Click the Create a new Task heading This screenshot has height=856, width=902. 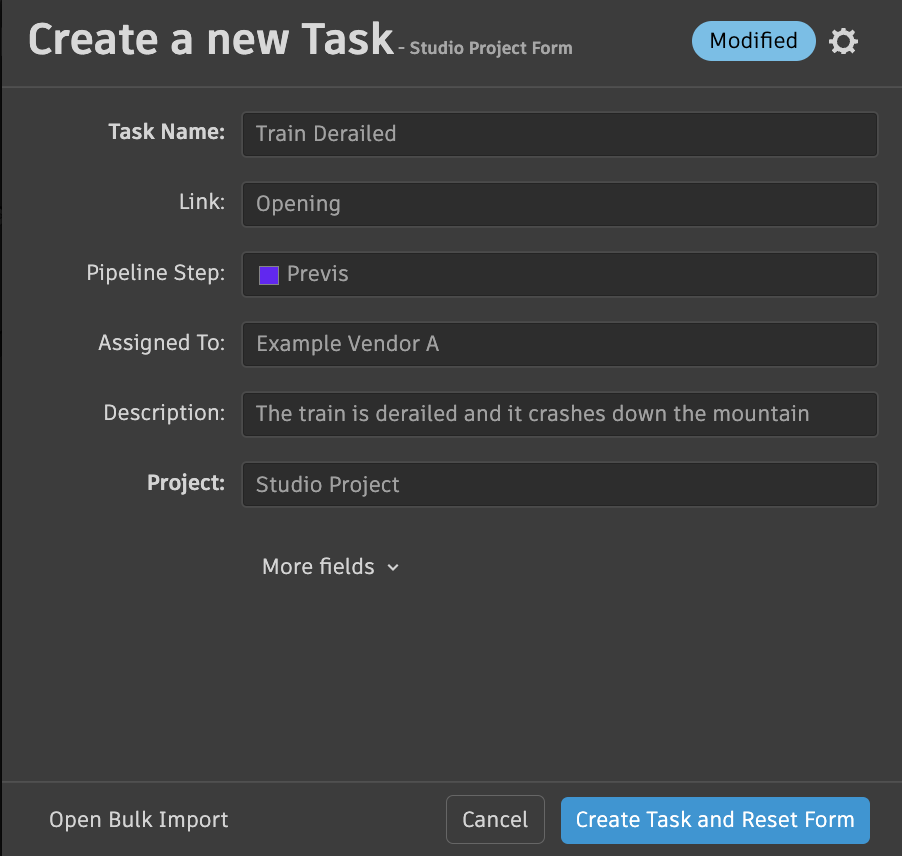(x=211, y=39)
